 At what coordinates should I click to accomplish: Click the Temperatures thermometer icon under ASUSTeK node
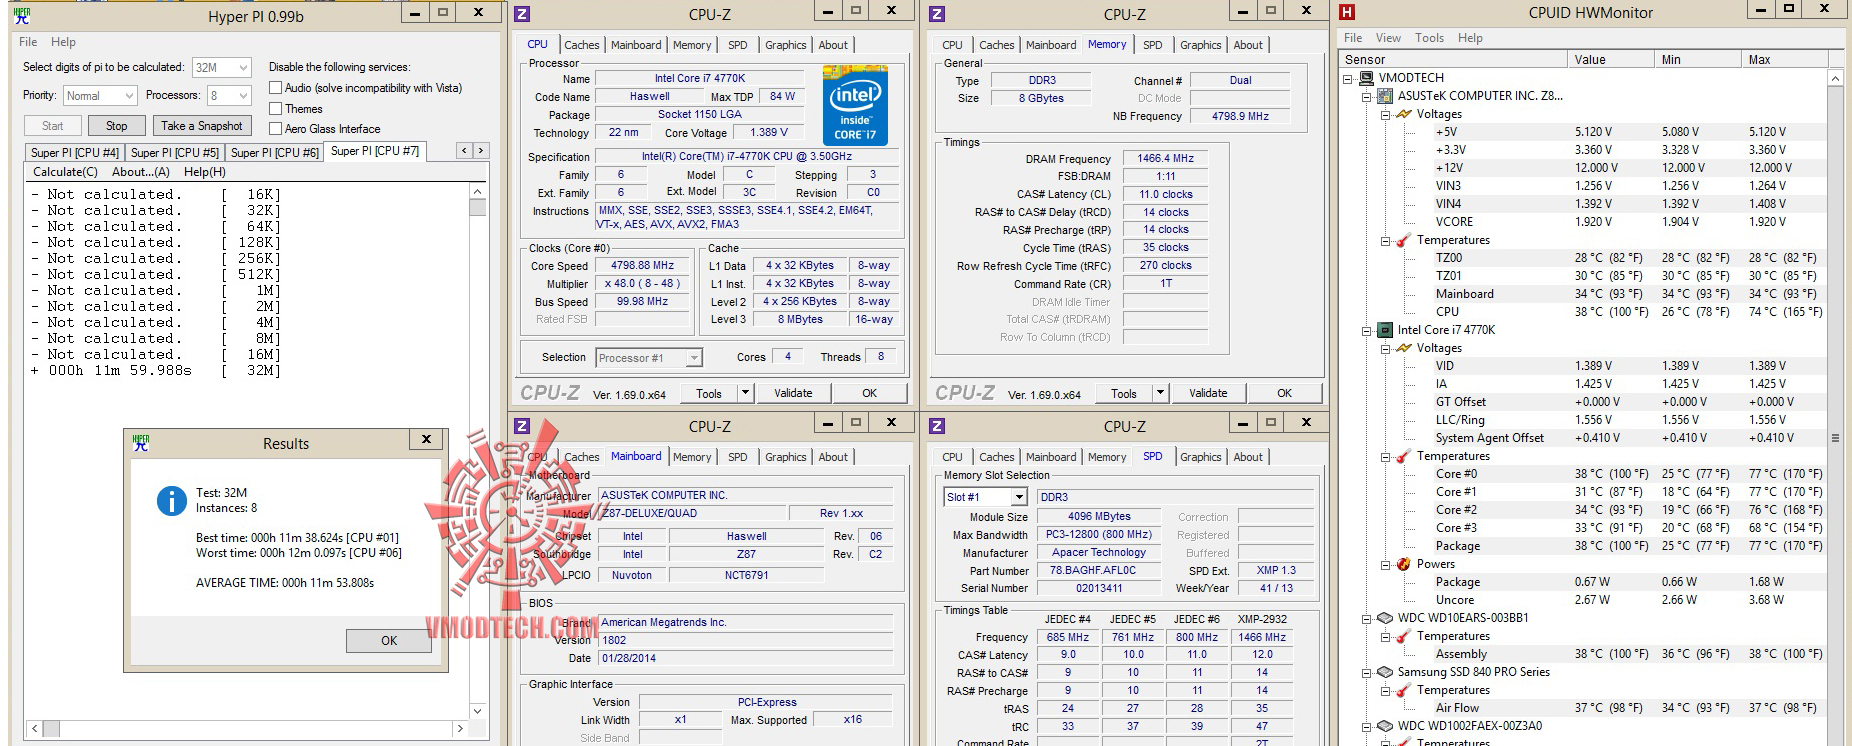point(1403,240)
